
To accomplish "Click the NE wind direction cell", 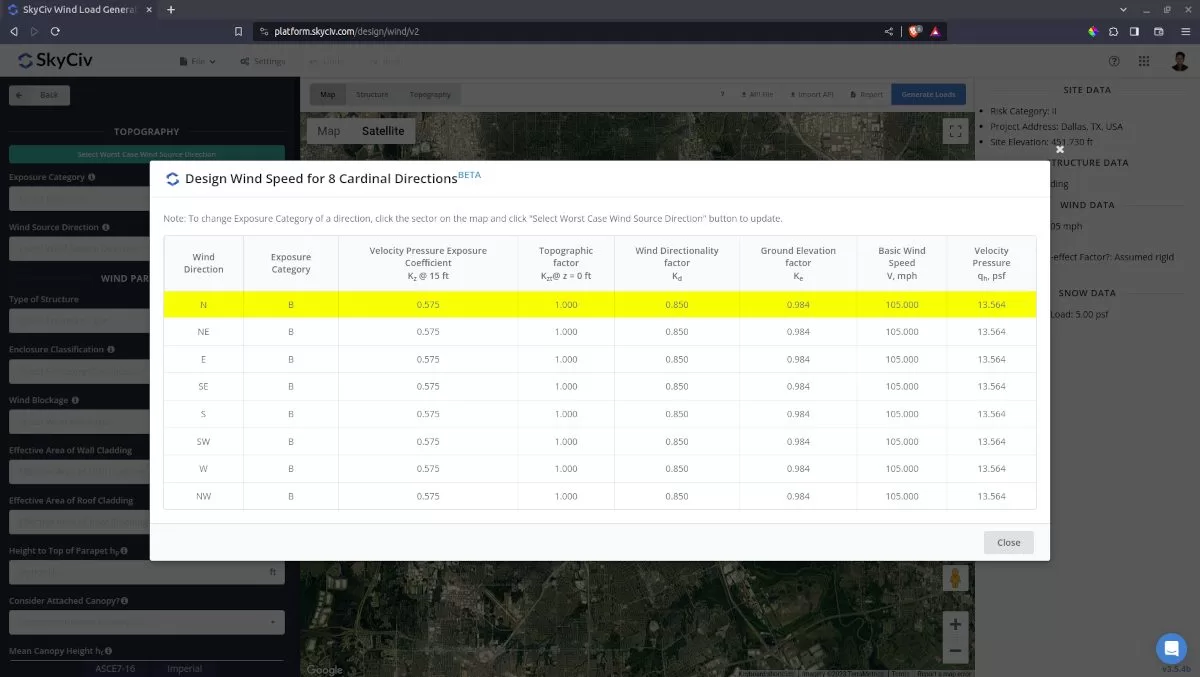I will [204, 331].
